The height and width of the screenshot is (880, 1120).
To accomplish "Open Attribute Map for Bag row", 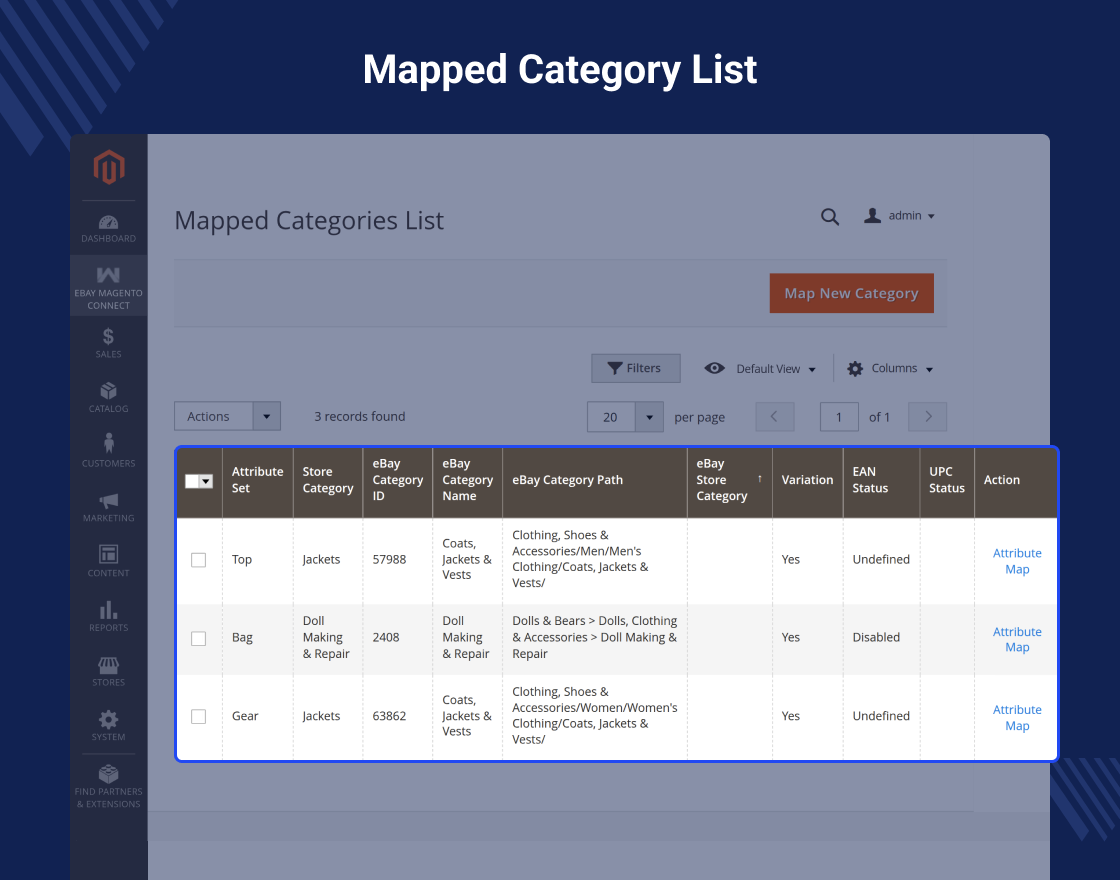I will click(1017, 639).
